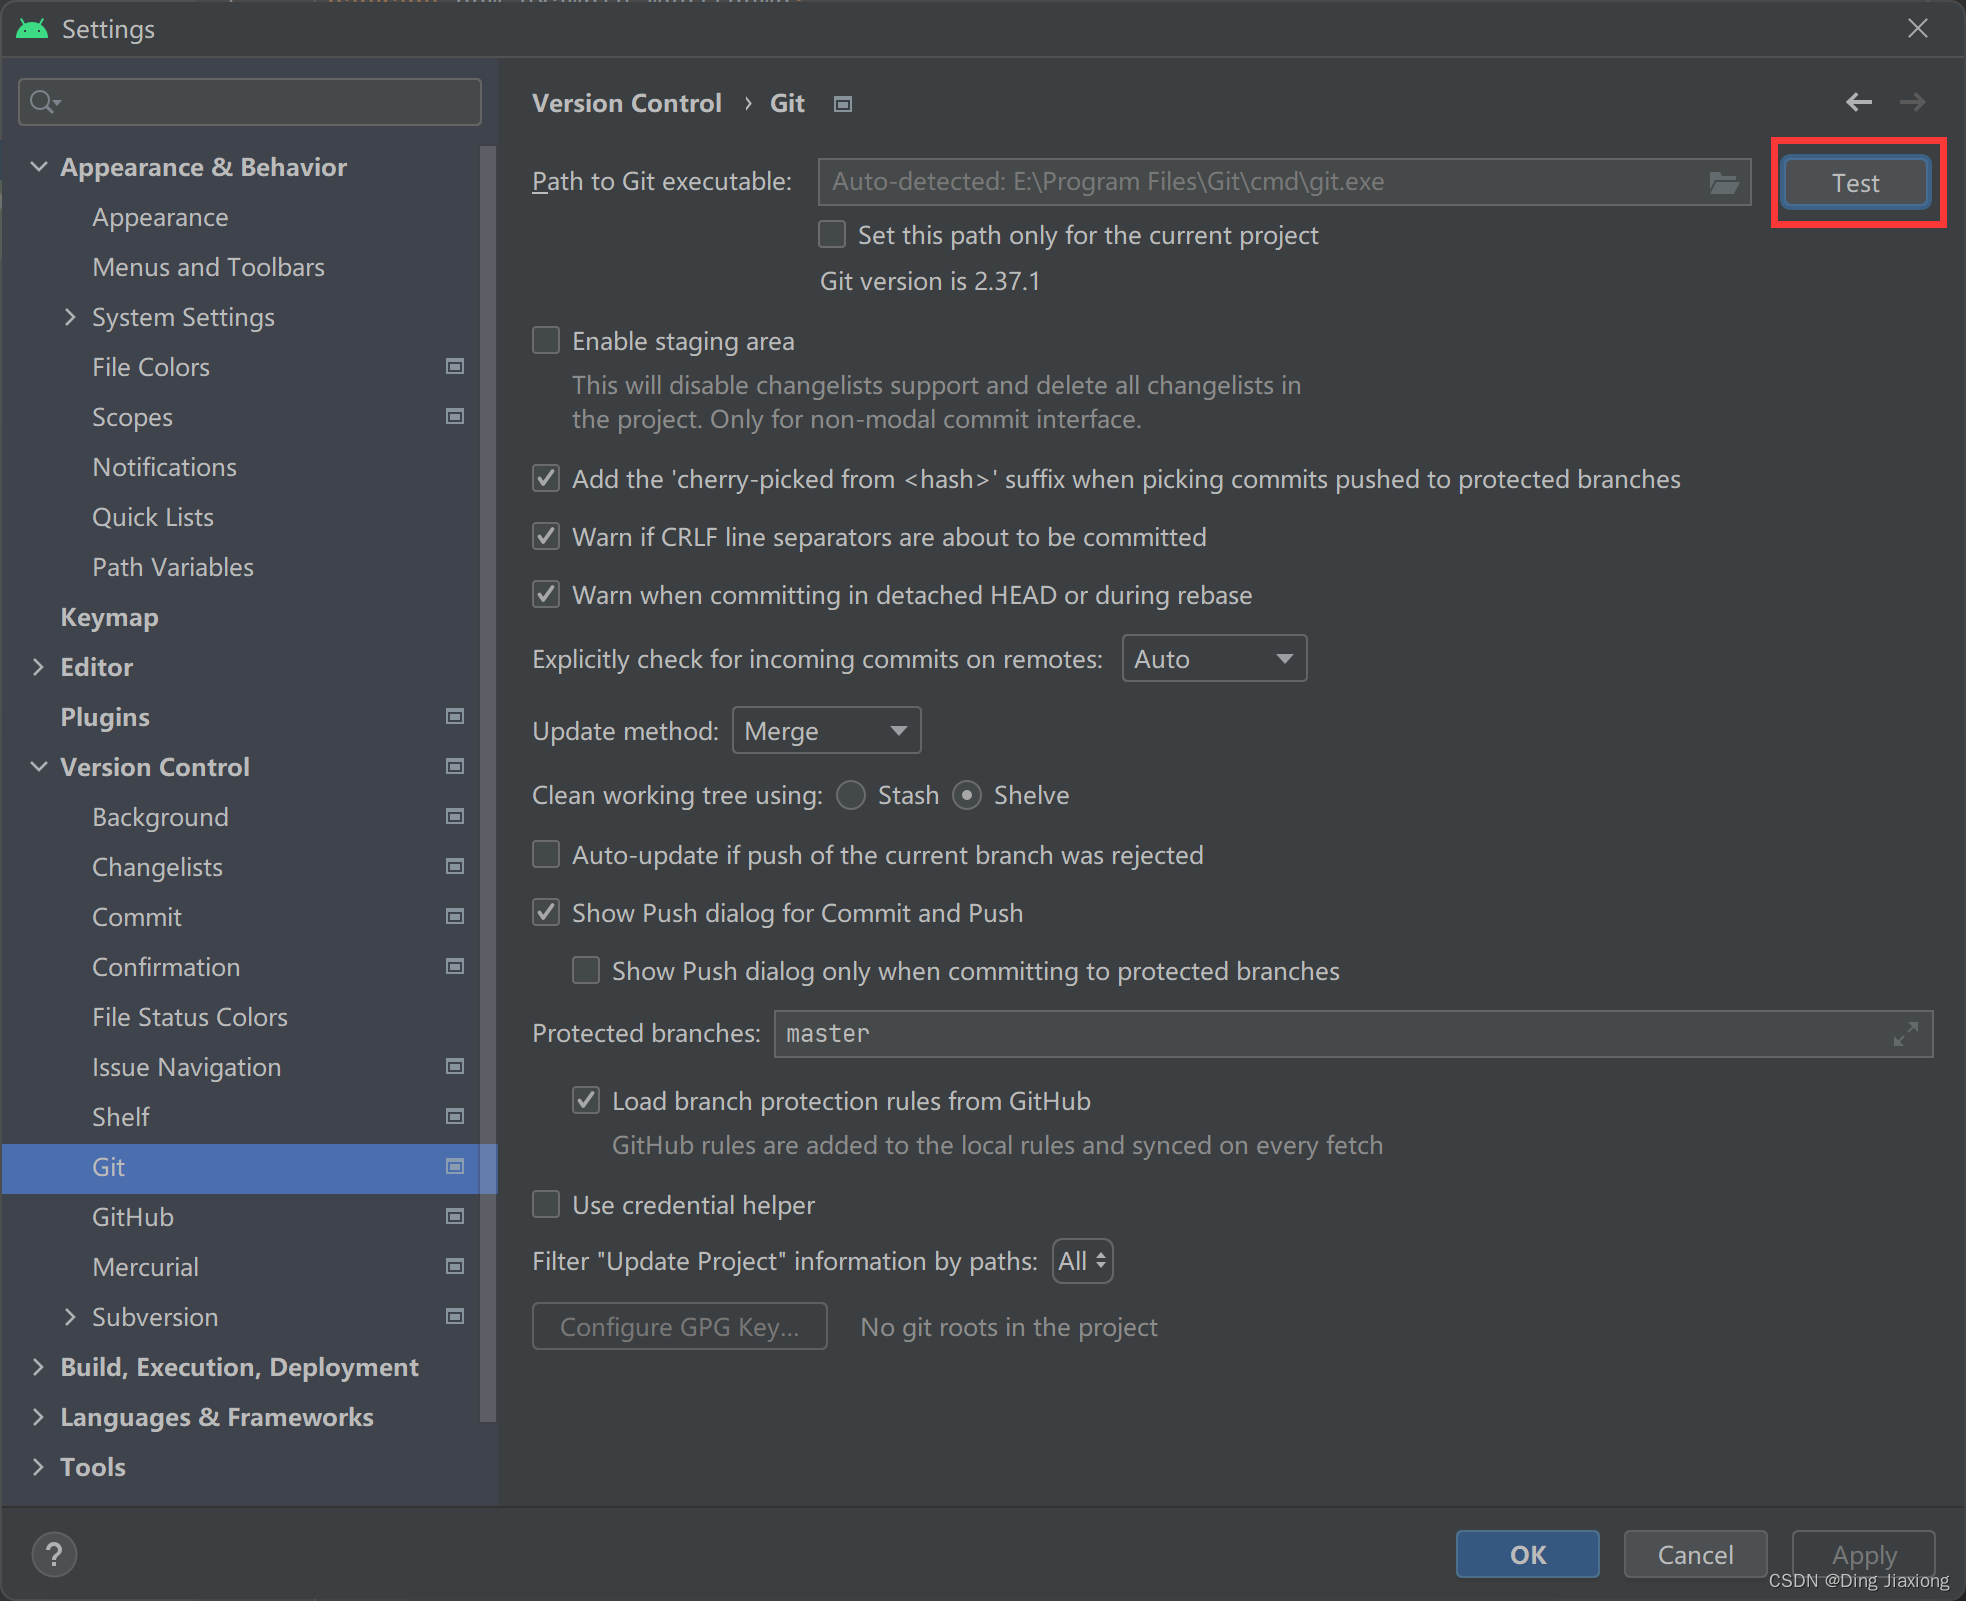This screenshot has width=1966, height=1601.
Task: Enable staging area checkbox
Action: (x=546, y=341)
